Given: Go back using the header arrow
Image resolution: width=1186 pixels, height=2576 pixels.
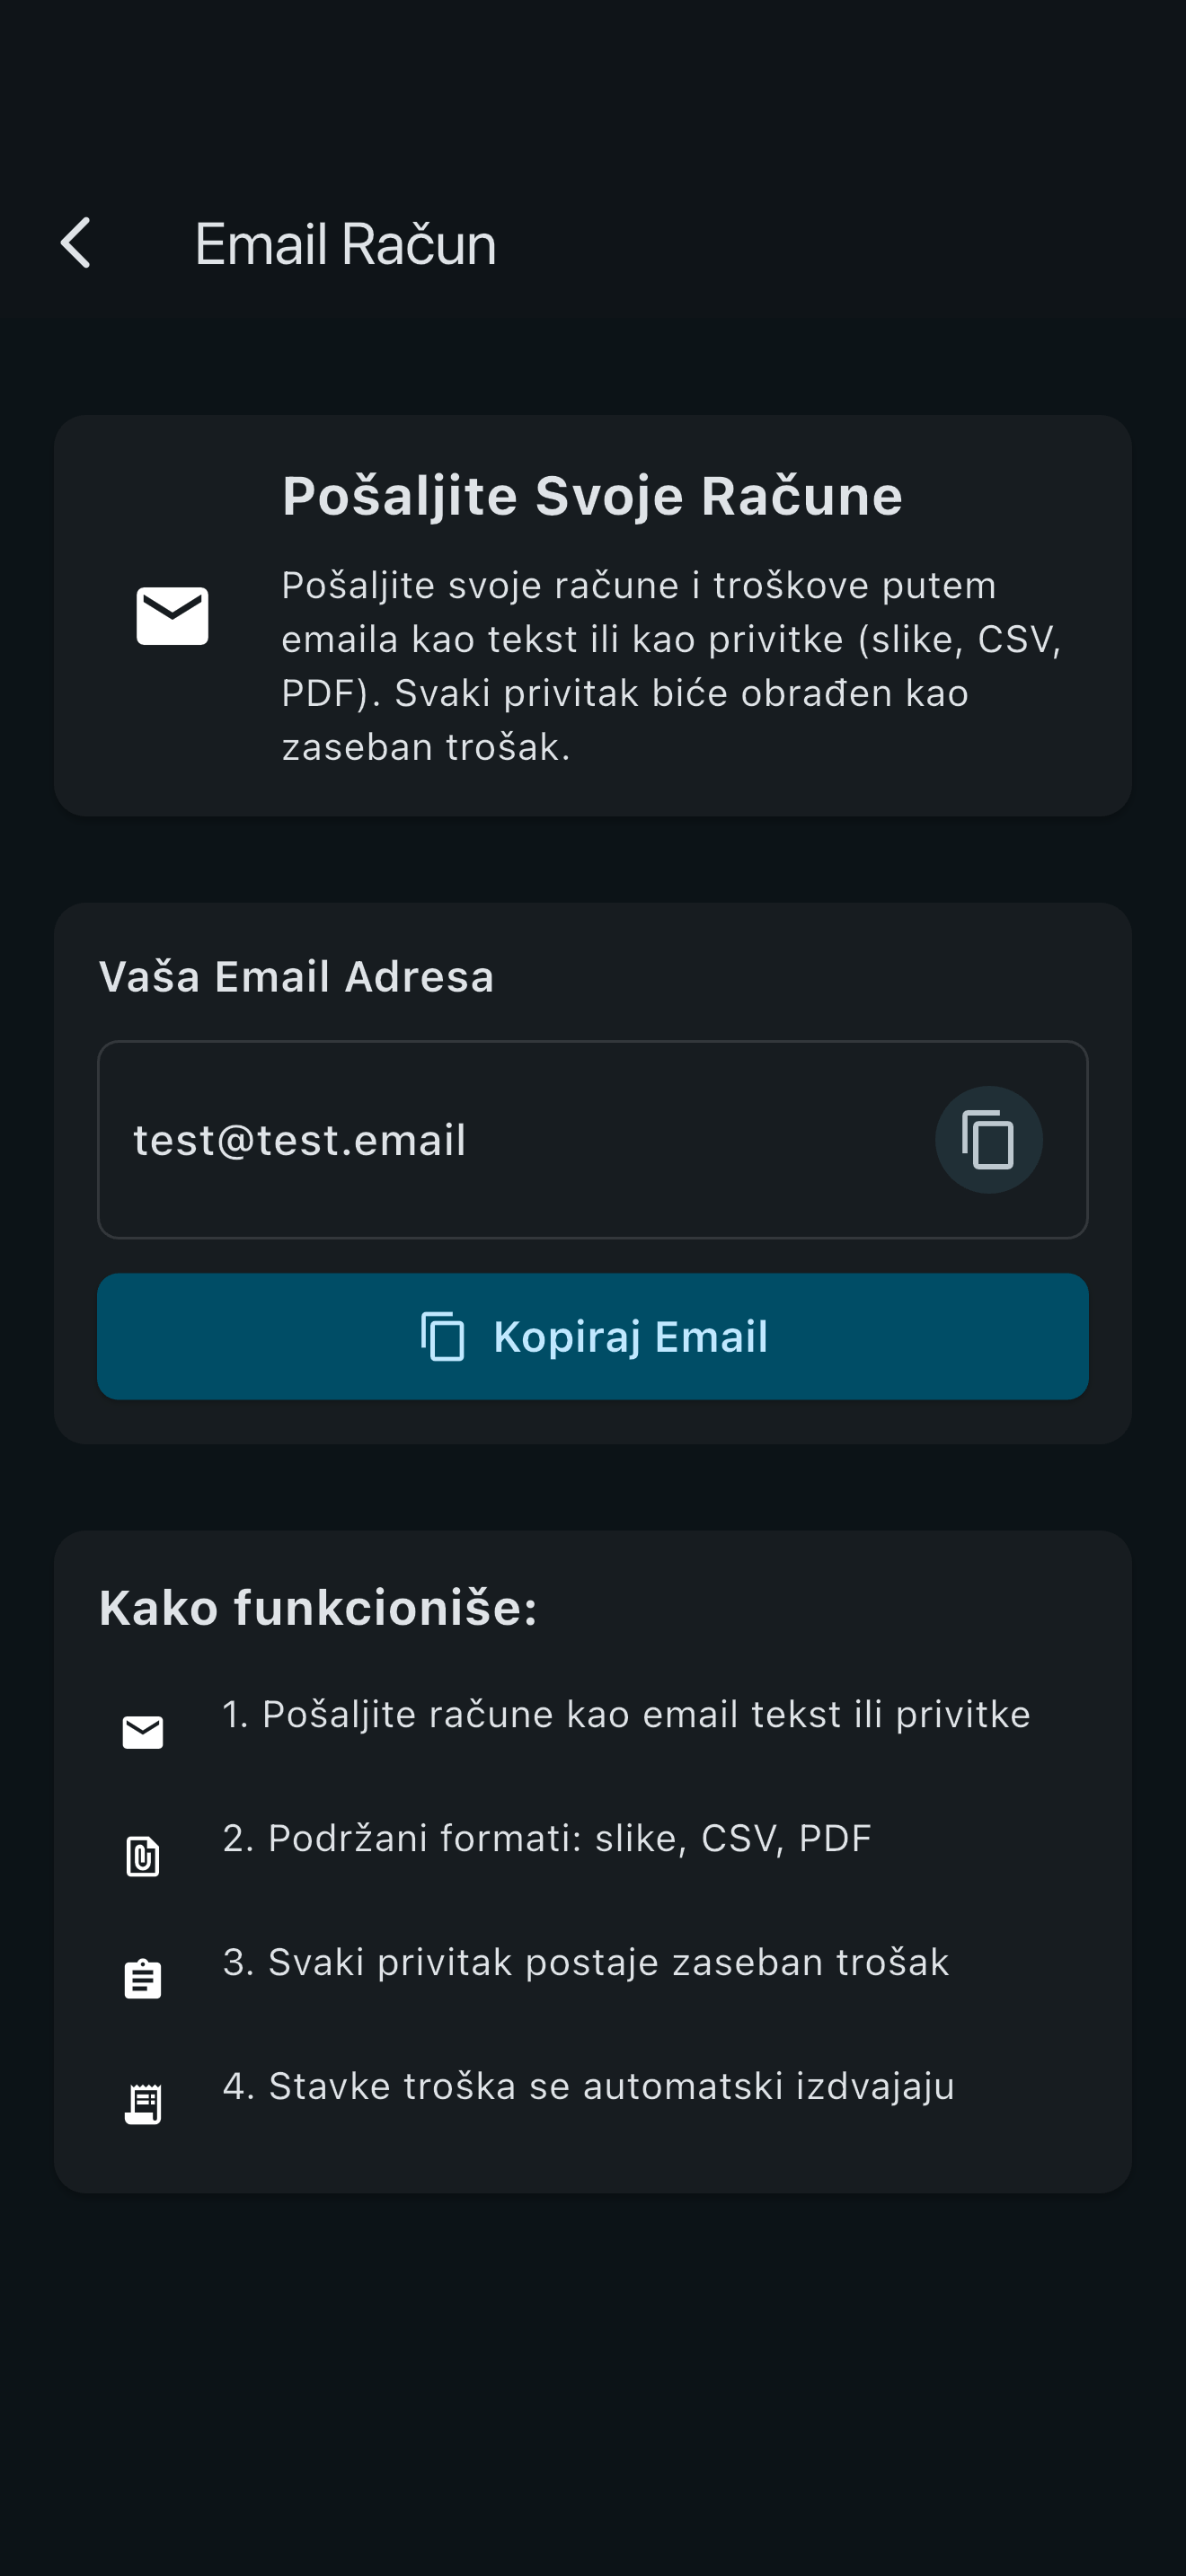Looking at the screenshot, I should pos(76,243).
